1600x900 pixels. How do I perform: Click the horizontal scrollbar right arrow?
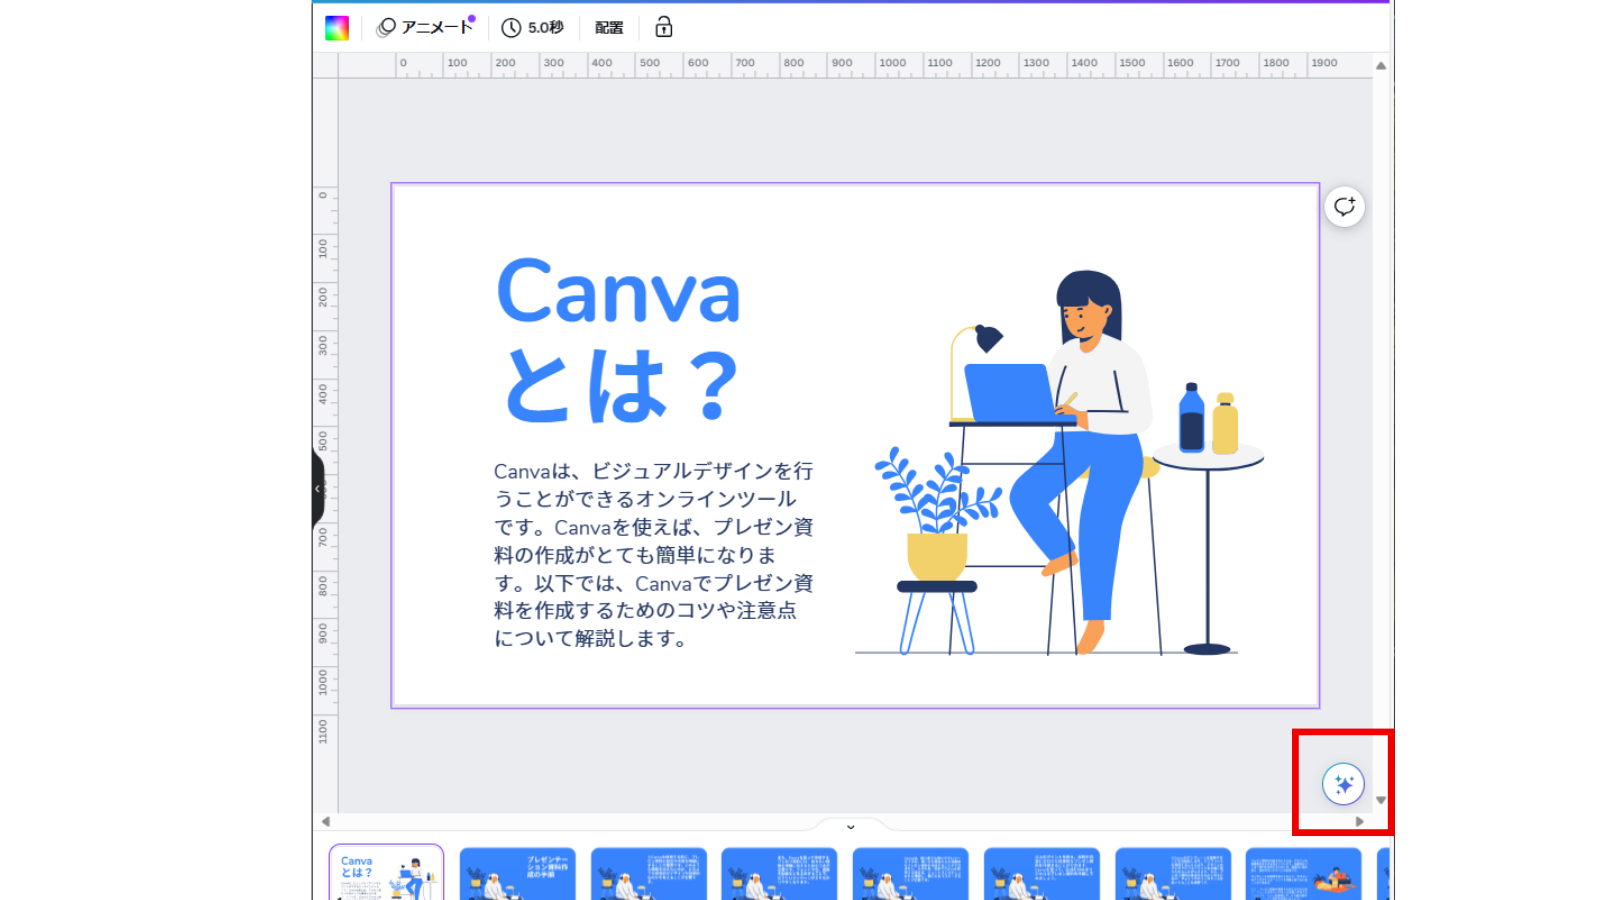1360,822
